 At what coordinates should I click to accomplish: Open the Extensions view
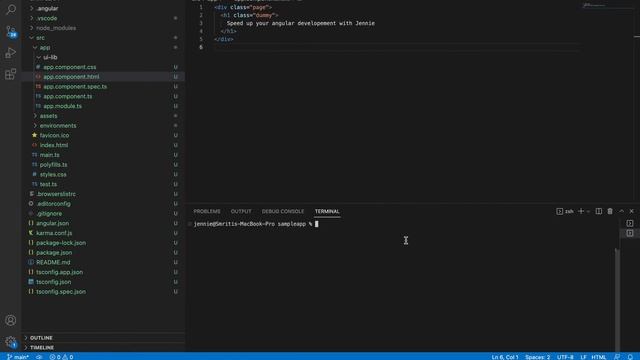11,74
